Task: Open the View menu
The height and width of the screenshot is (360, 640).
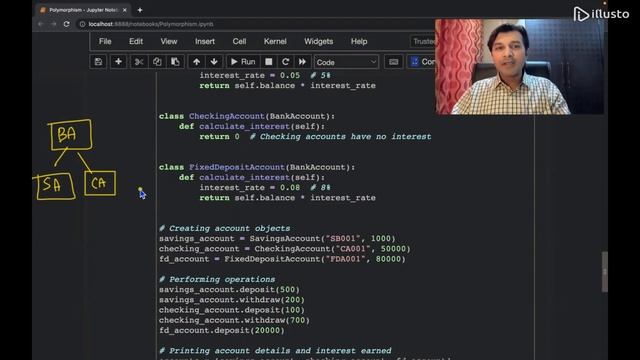Action: [x=169, y=41]
